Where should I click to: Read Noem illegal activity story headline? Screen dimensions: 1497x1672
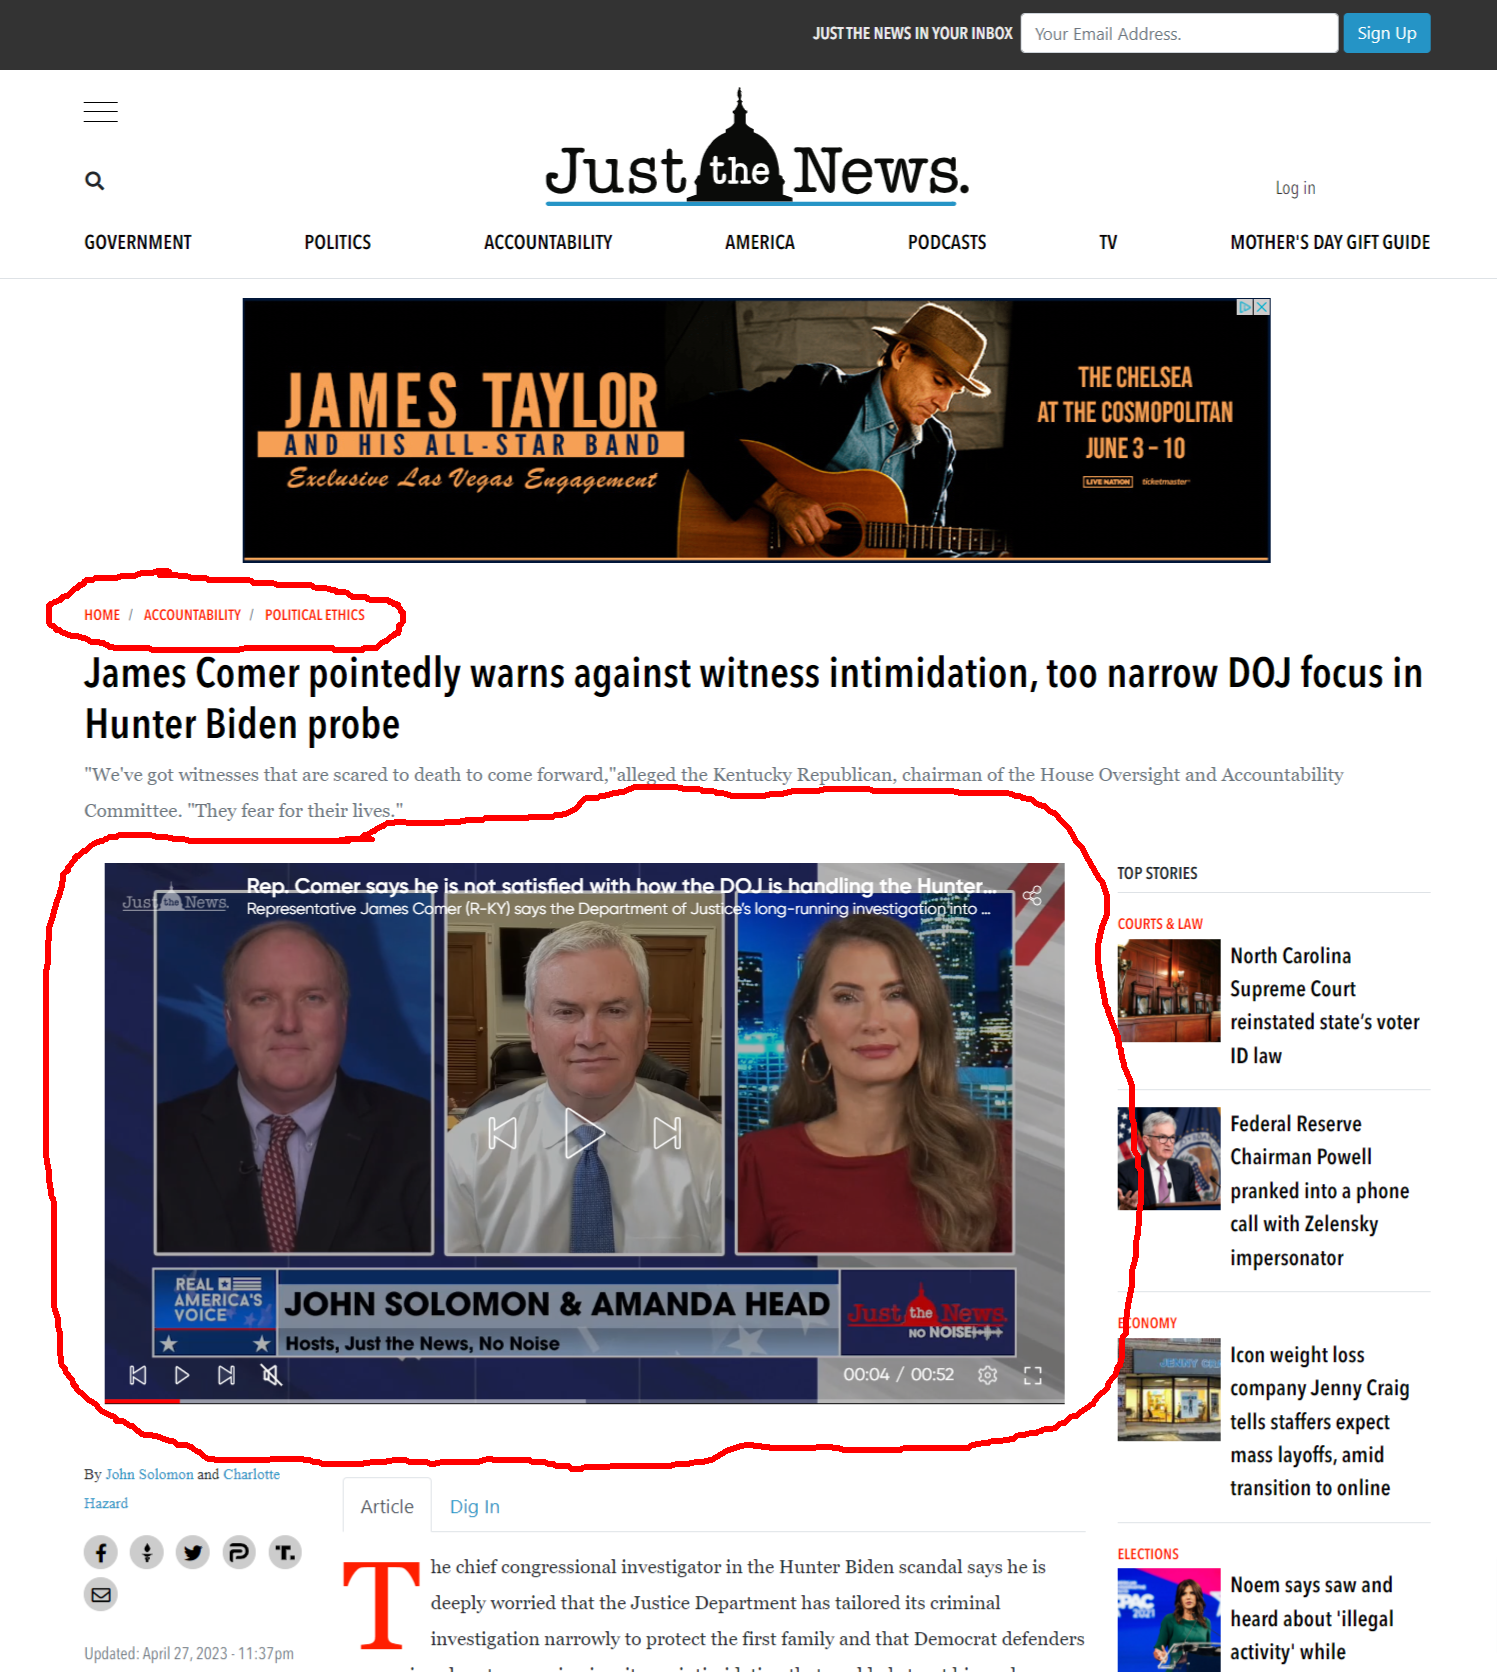(1312, 1618)
